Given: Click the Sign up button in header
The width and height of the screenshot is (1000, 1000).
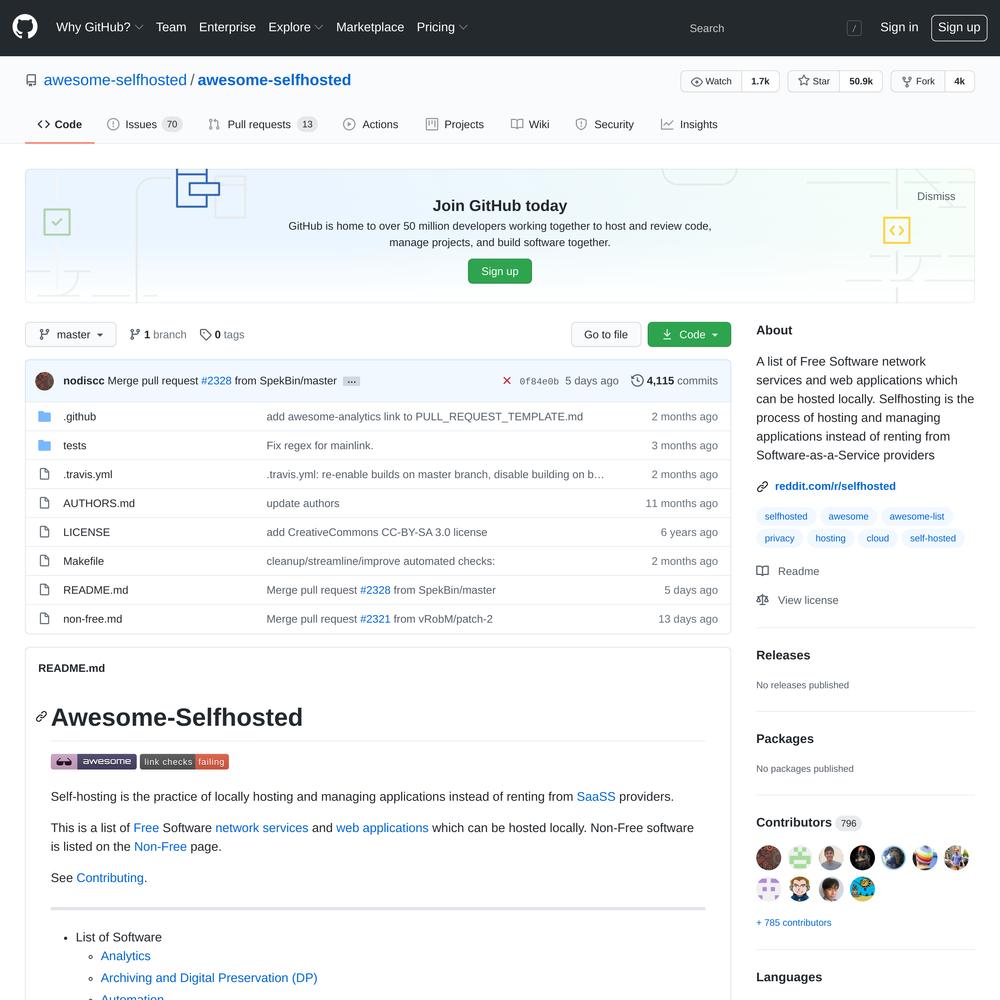Looking at the screenshot, I should (959, 27).
